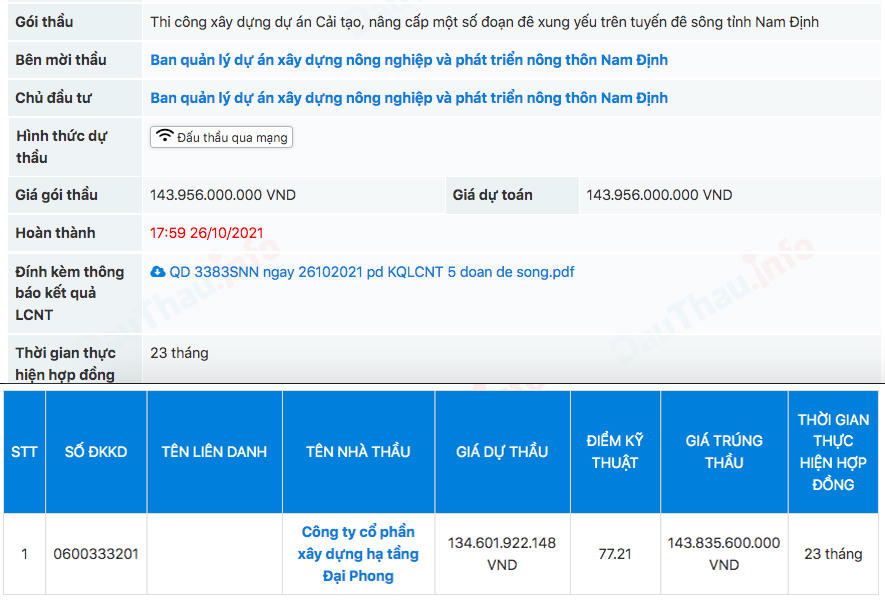Click THỜI GIAN THỰC HIỆN HỢP ĐỒNG header

tap(833, 451)
